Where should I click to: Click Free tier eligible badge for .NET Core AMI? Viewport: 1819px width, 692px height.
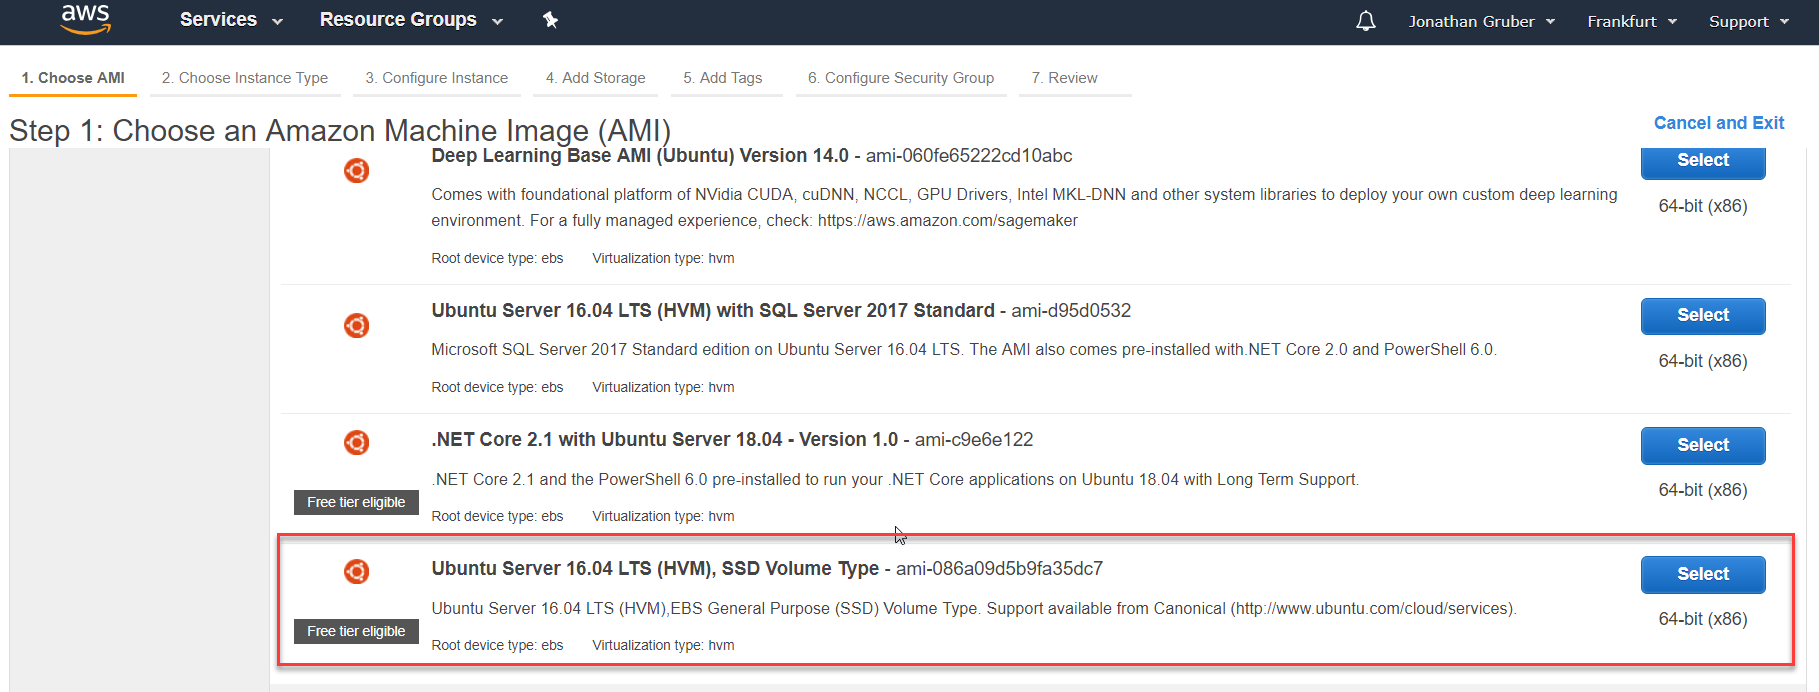pos(356,502)
